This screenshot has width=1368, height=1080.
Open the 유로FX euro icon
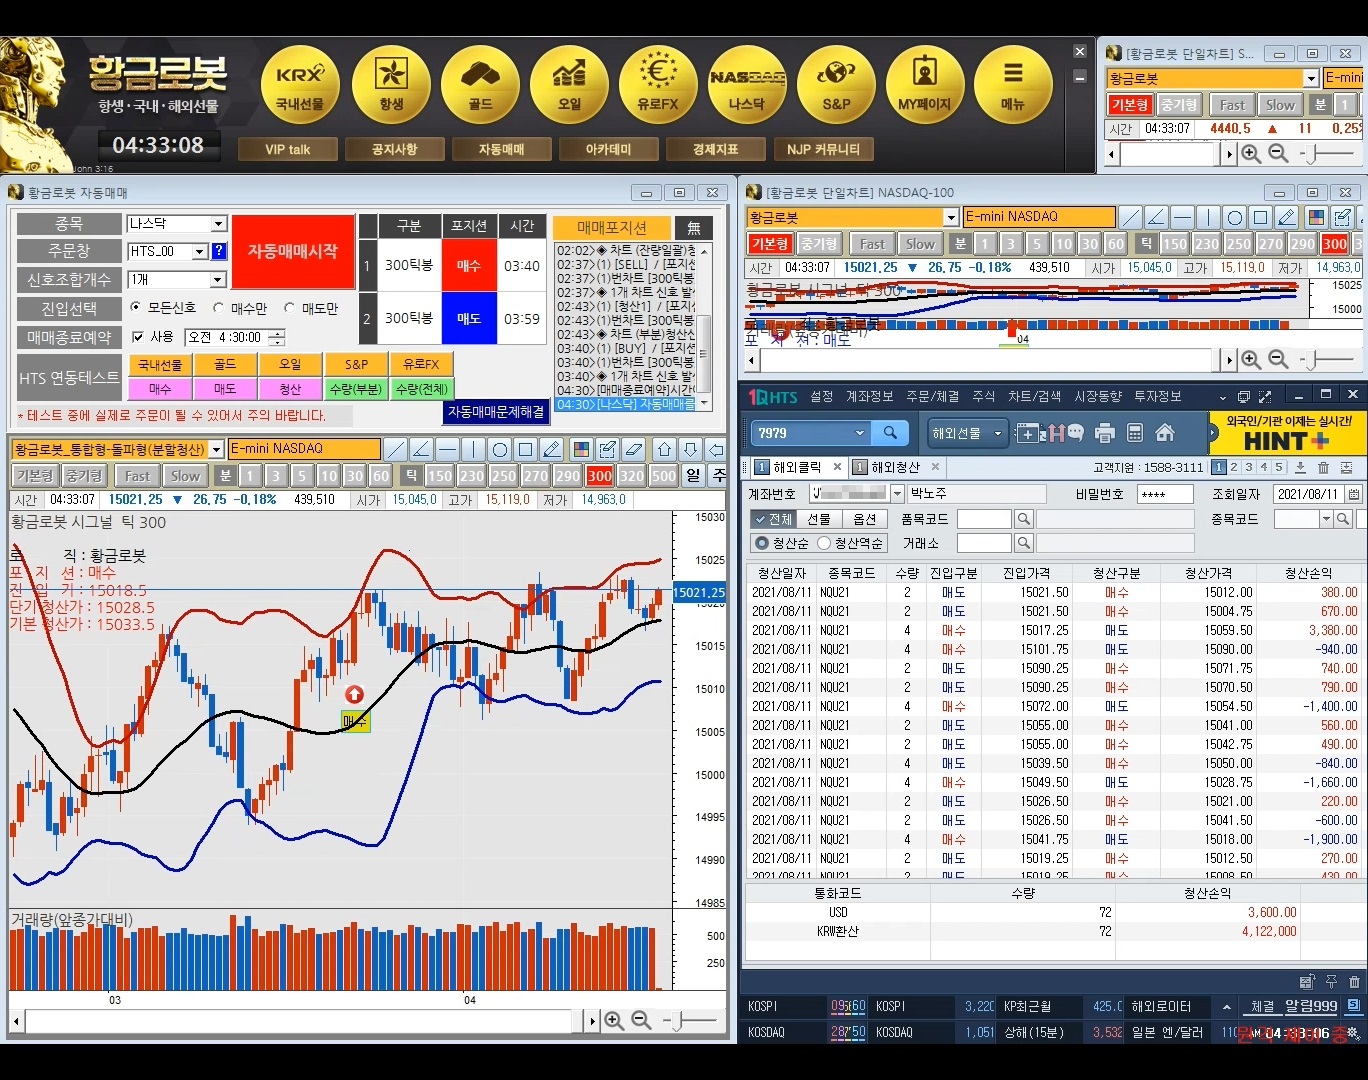(658, 84)
